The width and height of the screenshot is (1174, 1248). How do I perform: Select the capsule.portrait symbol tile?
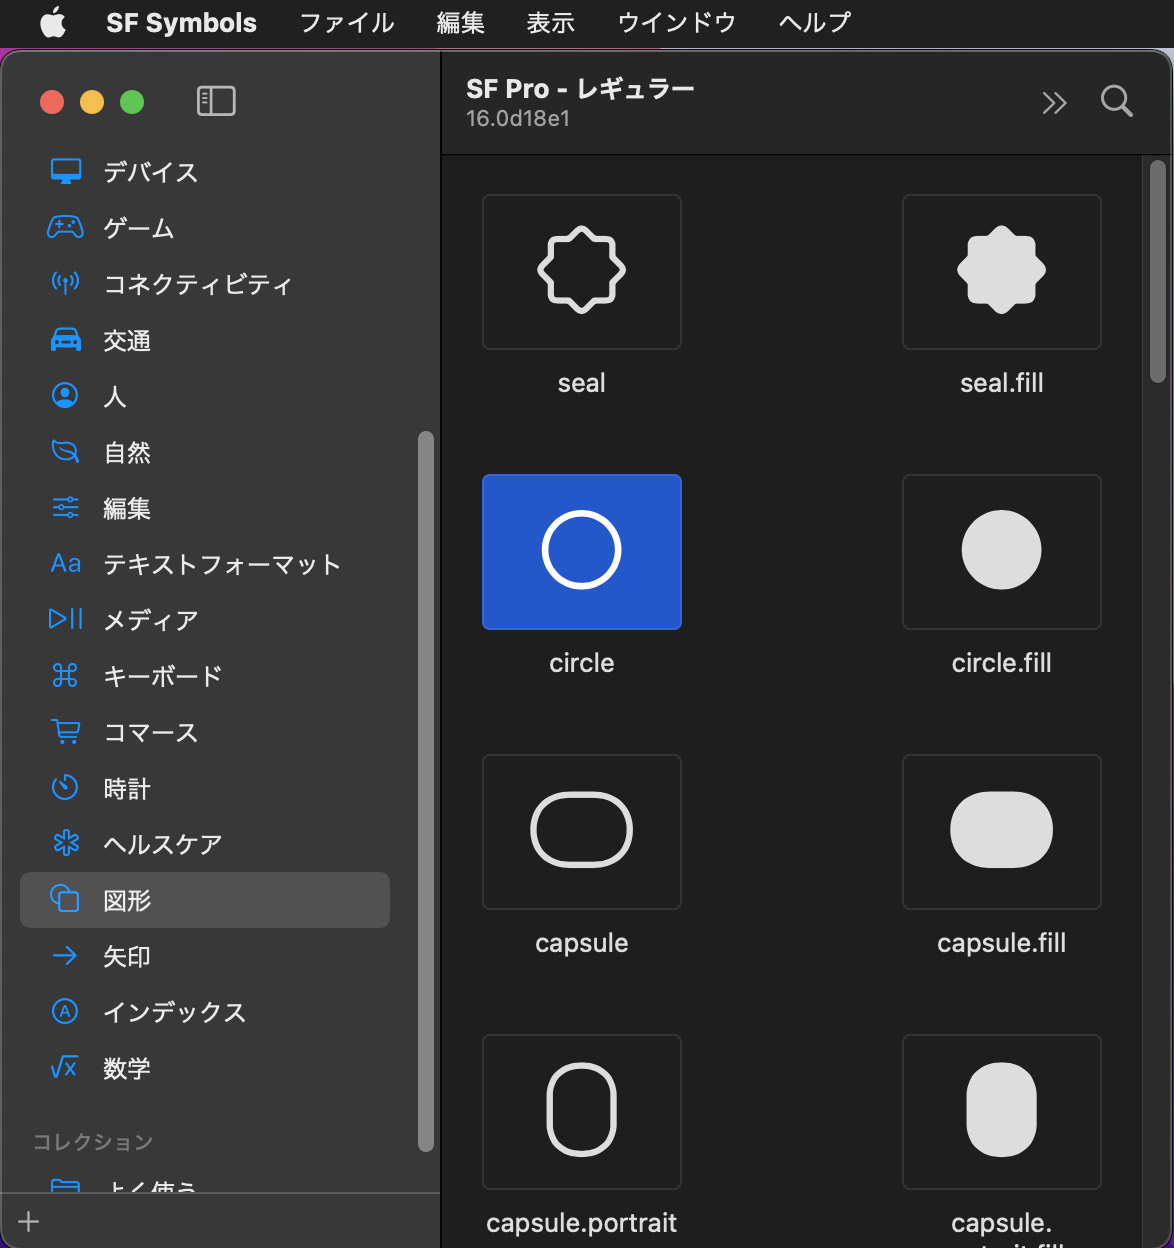(x=581, y=1112)
